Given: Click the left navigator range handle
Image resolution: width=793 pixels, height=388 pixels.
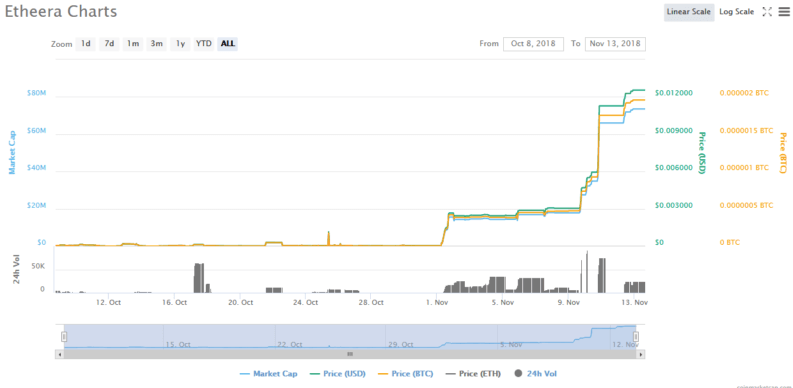Looking at the screenshot, I should (64, 336).
